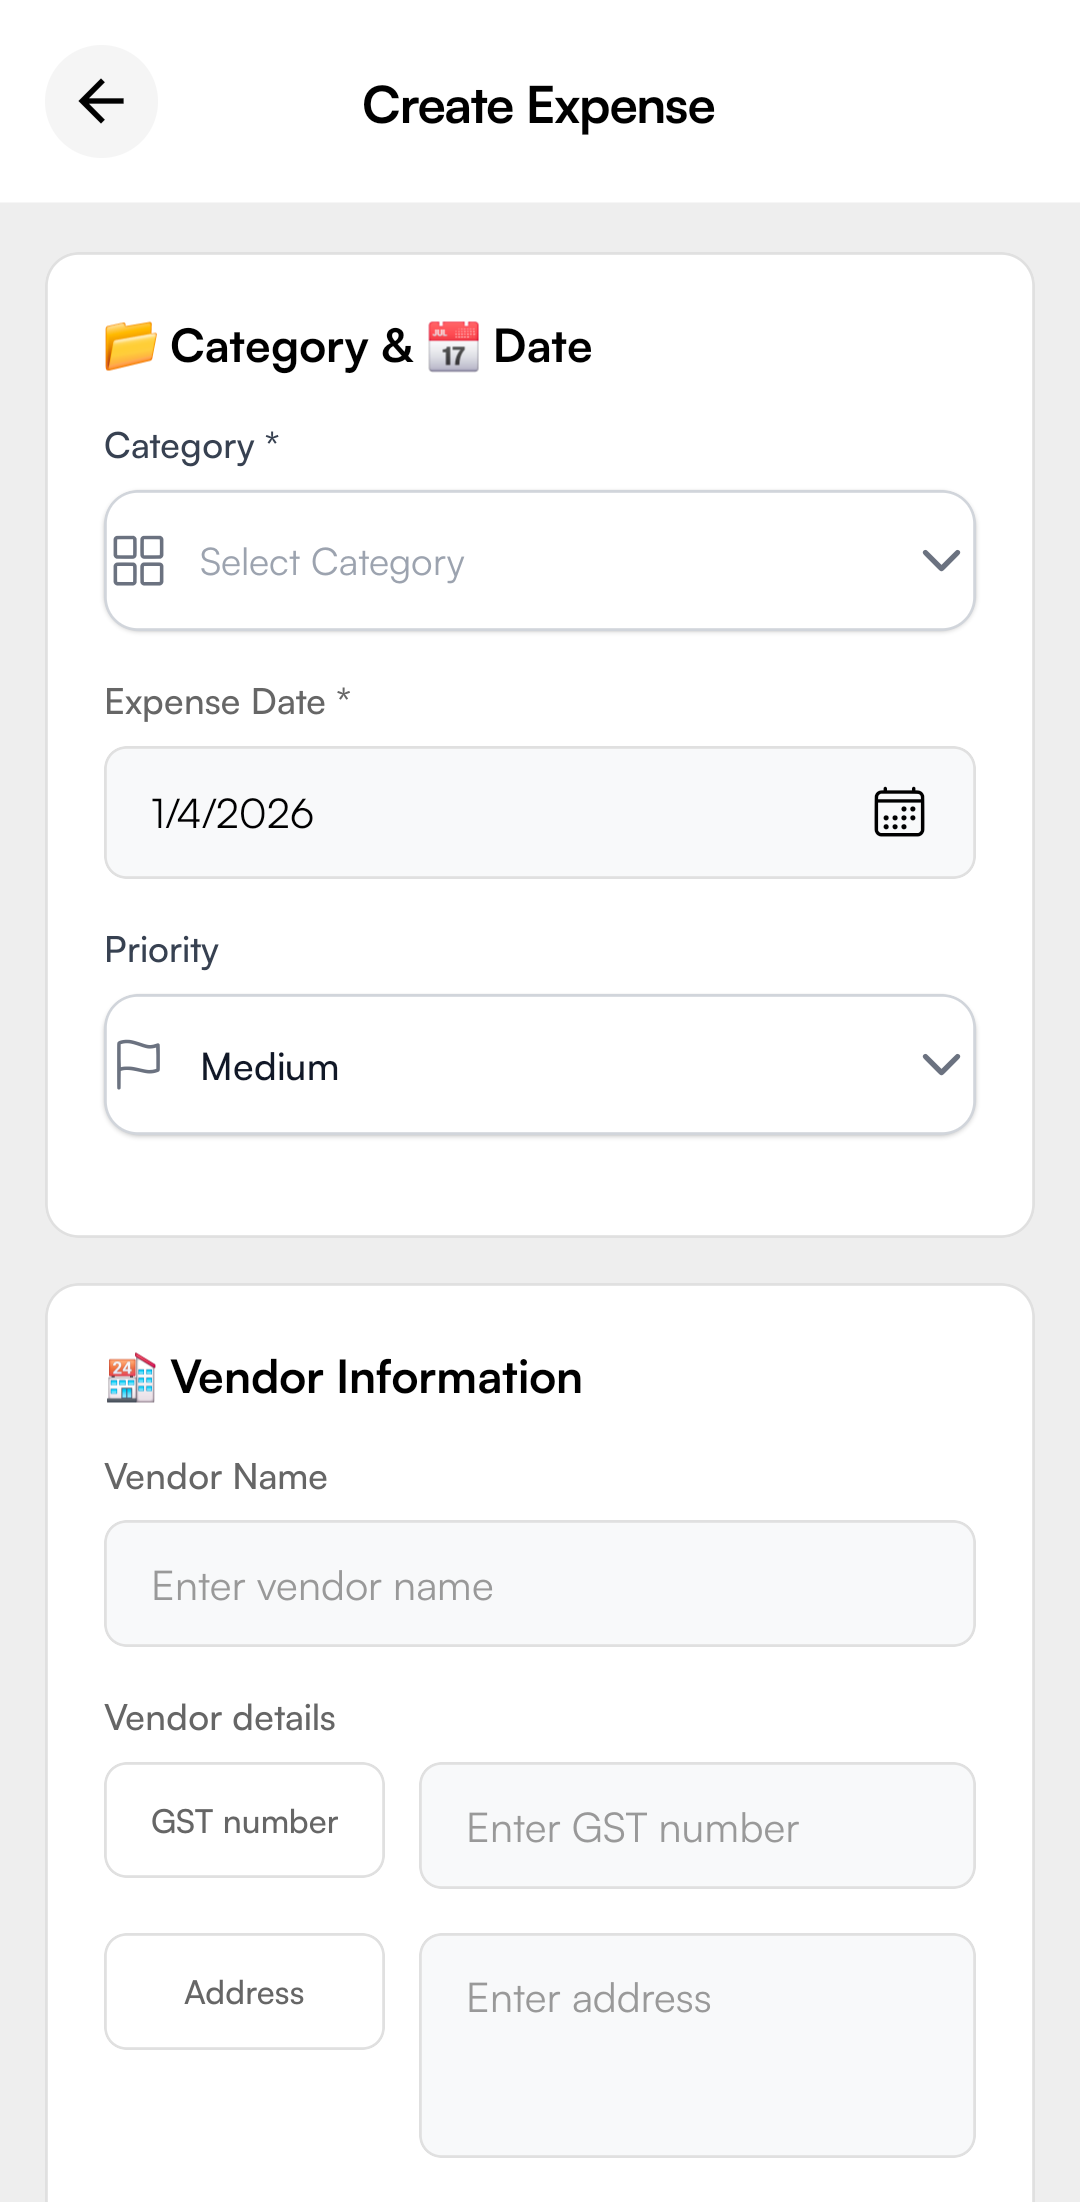Viewport: 1080px width, 2202px height.
Task: Select the Medium priority field
Action: (x=540, y=1064)
